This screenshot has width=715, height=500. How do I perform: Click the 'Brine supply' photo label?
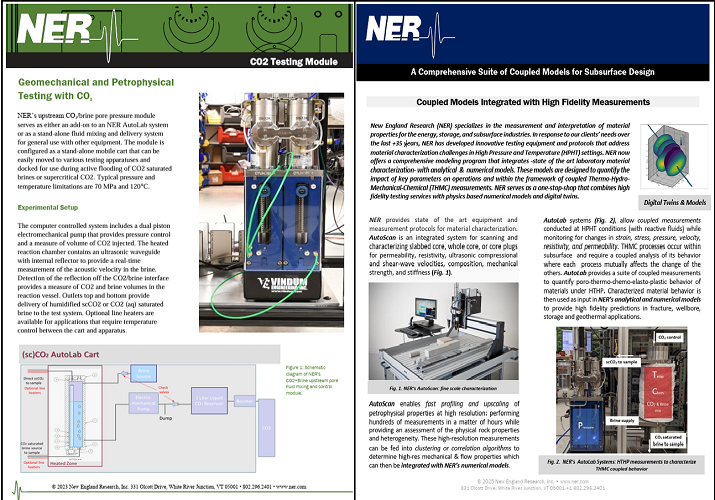pos(622,421)
